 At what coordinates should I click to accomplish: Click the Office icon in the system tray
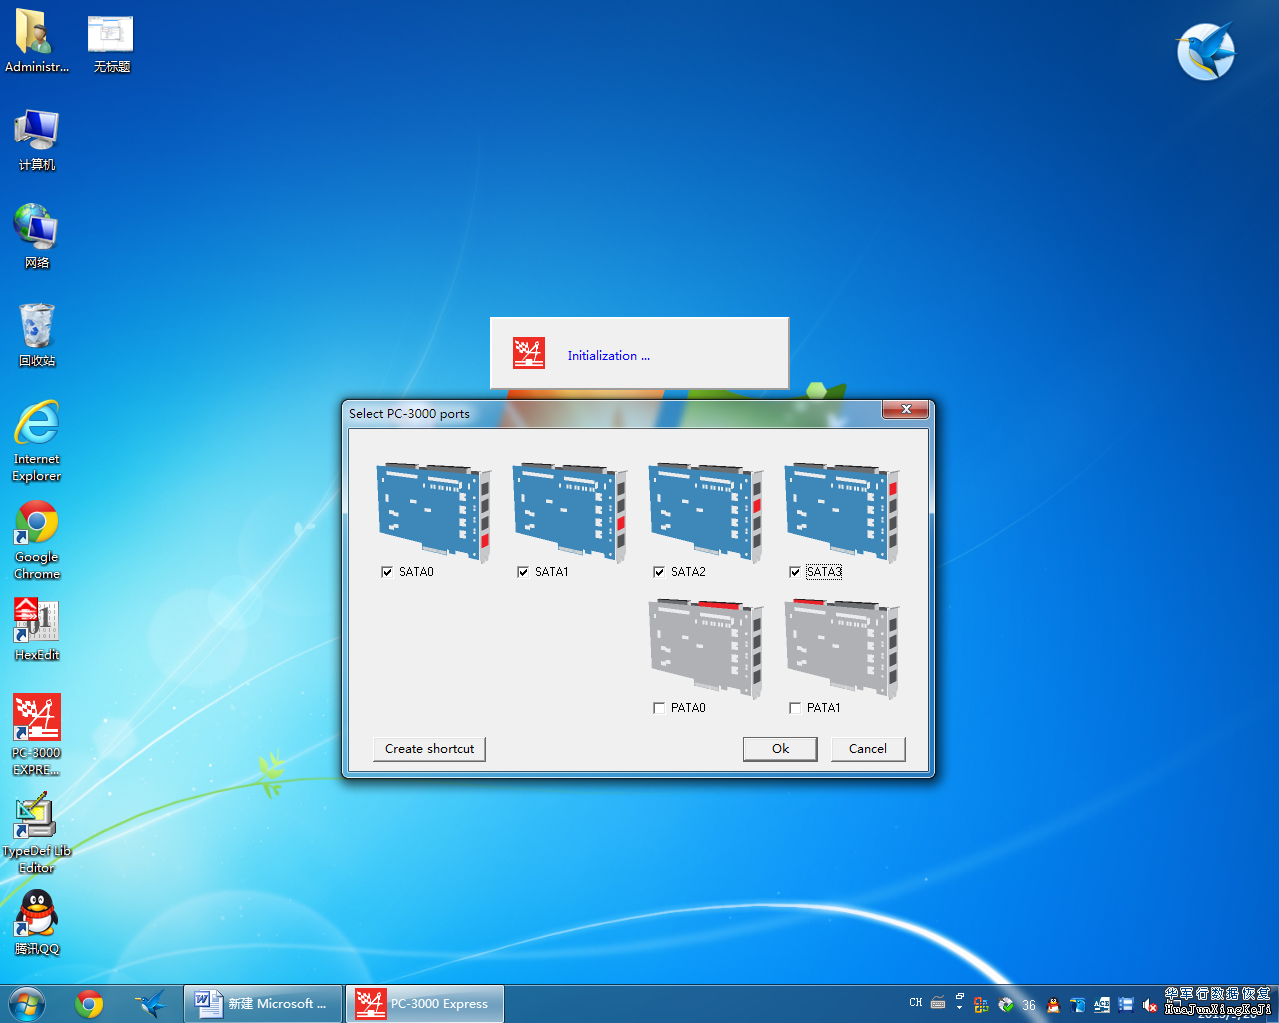(980, 1004)
